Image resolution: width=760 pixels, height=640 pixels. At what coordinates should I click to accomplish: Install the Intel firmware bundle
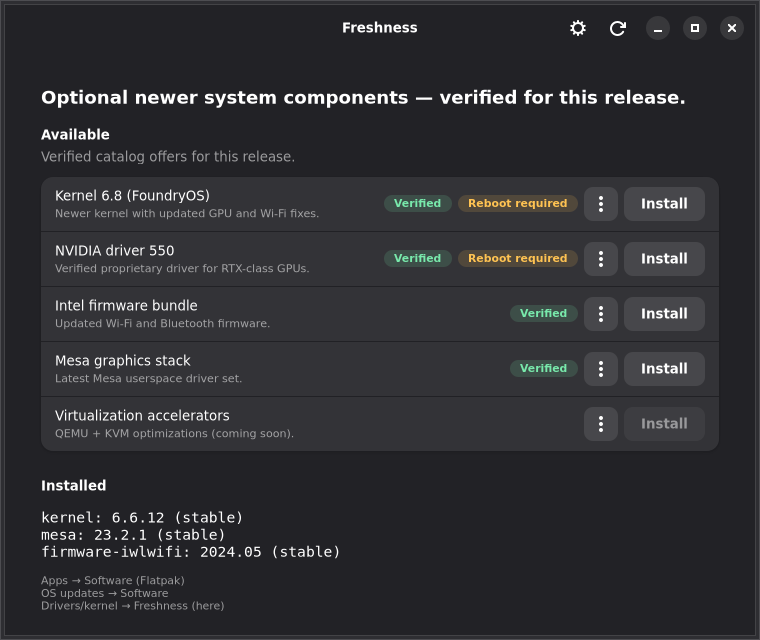pos(664,314)
